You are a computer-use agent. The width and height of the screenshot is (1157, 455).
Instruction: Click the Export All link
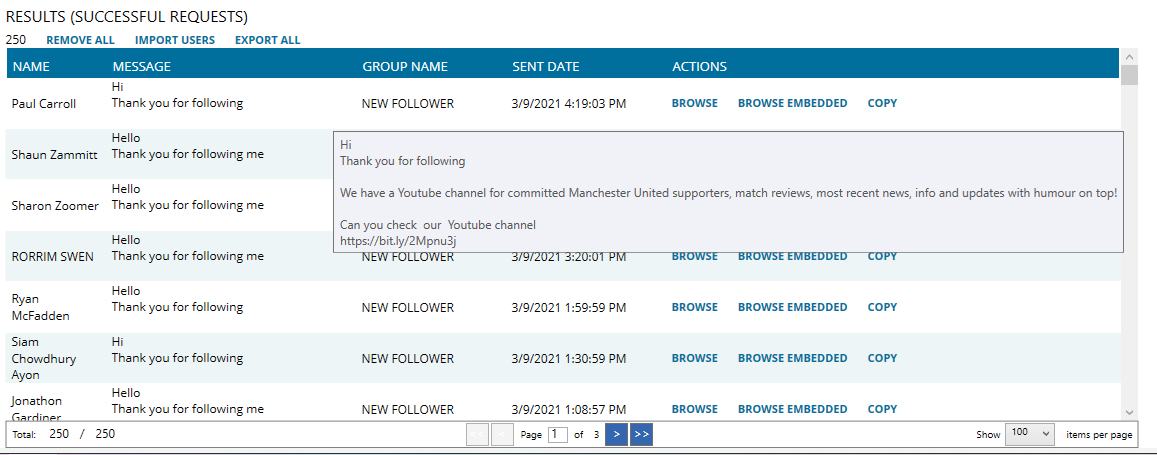268,40
